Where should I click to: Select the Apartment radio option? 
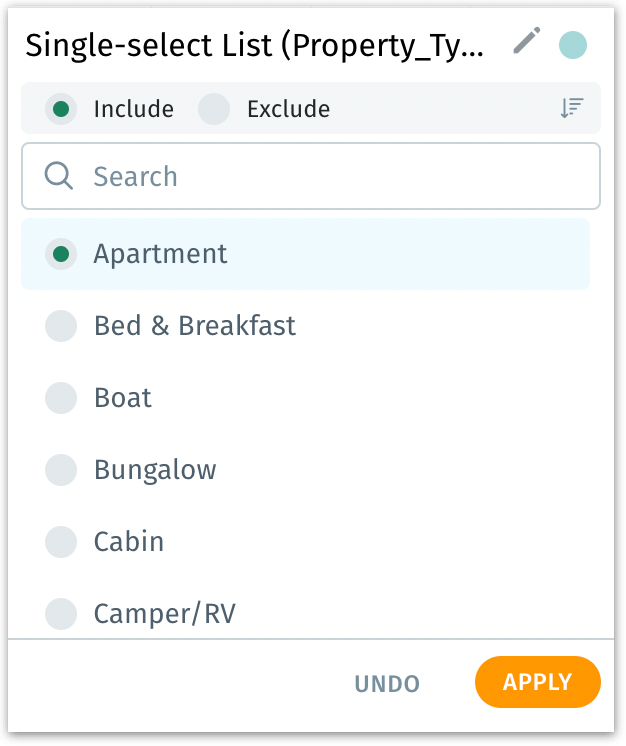[x=61, y=254]
